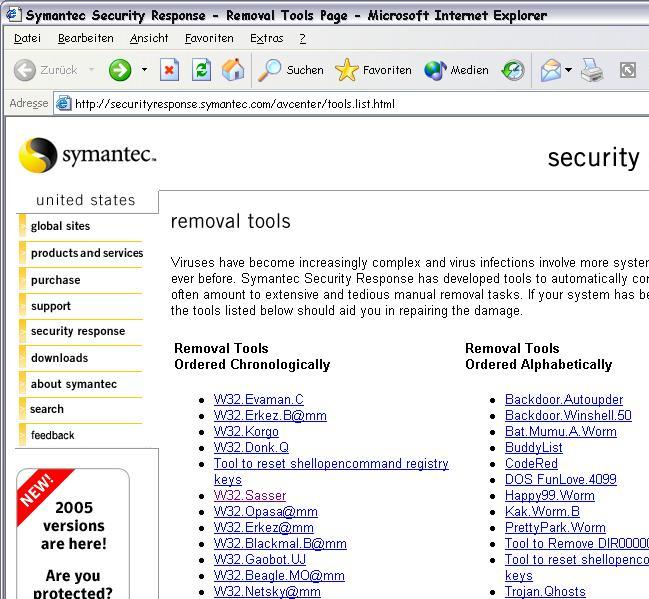Open Favoriten with the star icon
Image resolution: width=649 pixels, height=599 pixels.
click(373, 70)
